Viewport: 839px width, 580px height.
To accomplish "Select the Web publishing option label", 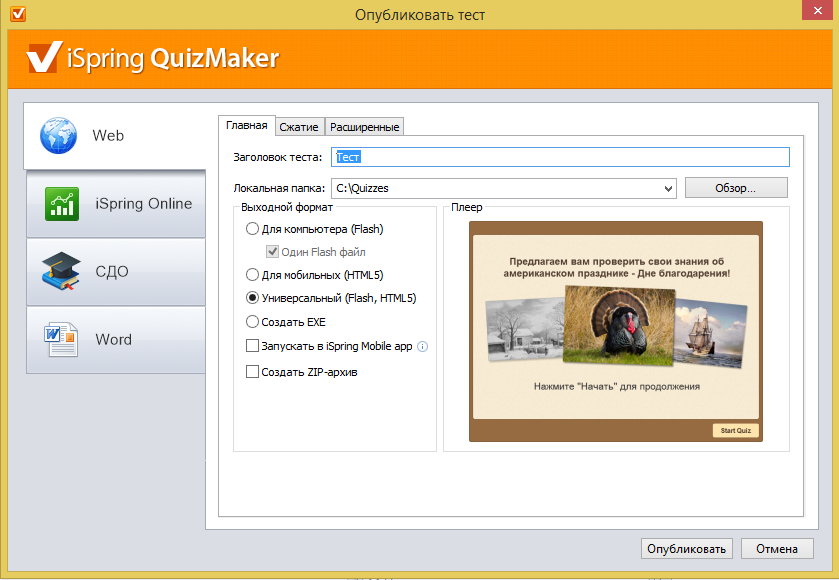I will (x=108, y=135).
